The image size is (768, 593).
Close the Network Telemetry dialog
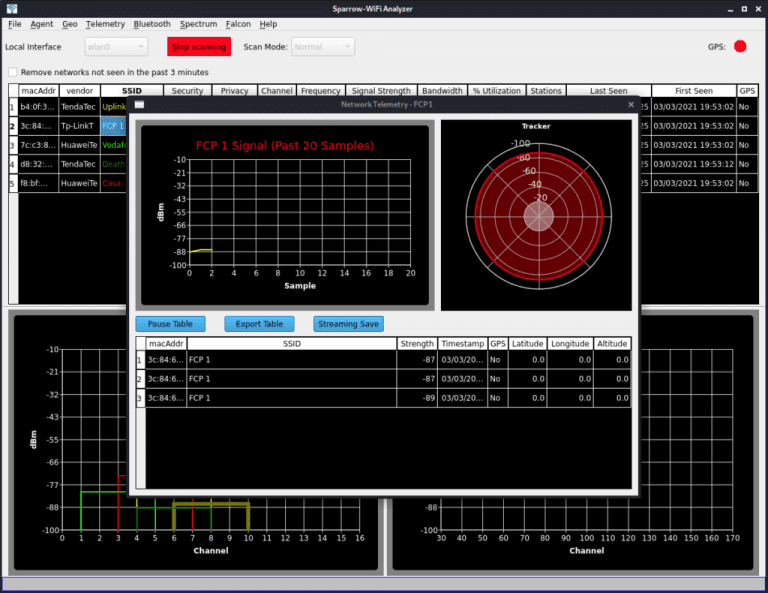630,104
